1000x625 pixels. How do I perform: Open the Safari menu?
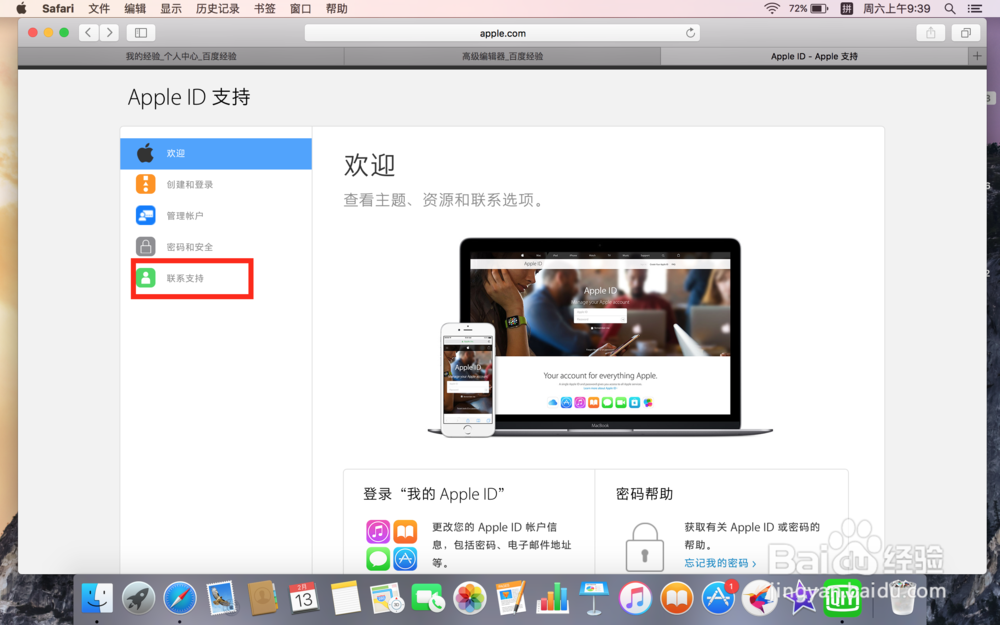(x=58, y=8)
